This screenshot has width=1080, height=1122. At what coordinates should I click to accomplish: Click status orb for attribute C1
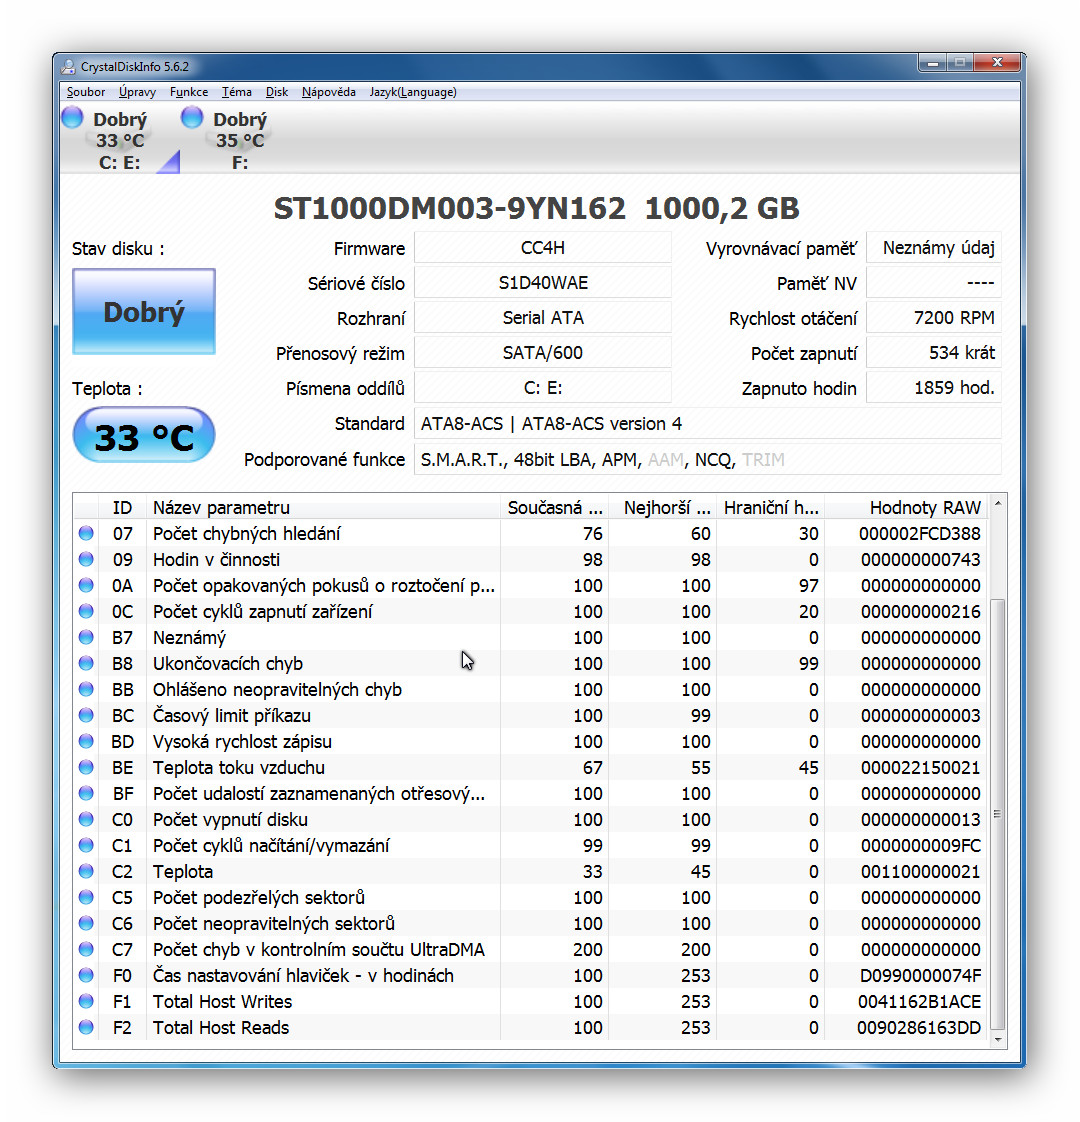pos(86,845)
